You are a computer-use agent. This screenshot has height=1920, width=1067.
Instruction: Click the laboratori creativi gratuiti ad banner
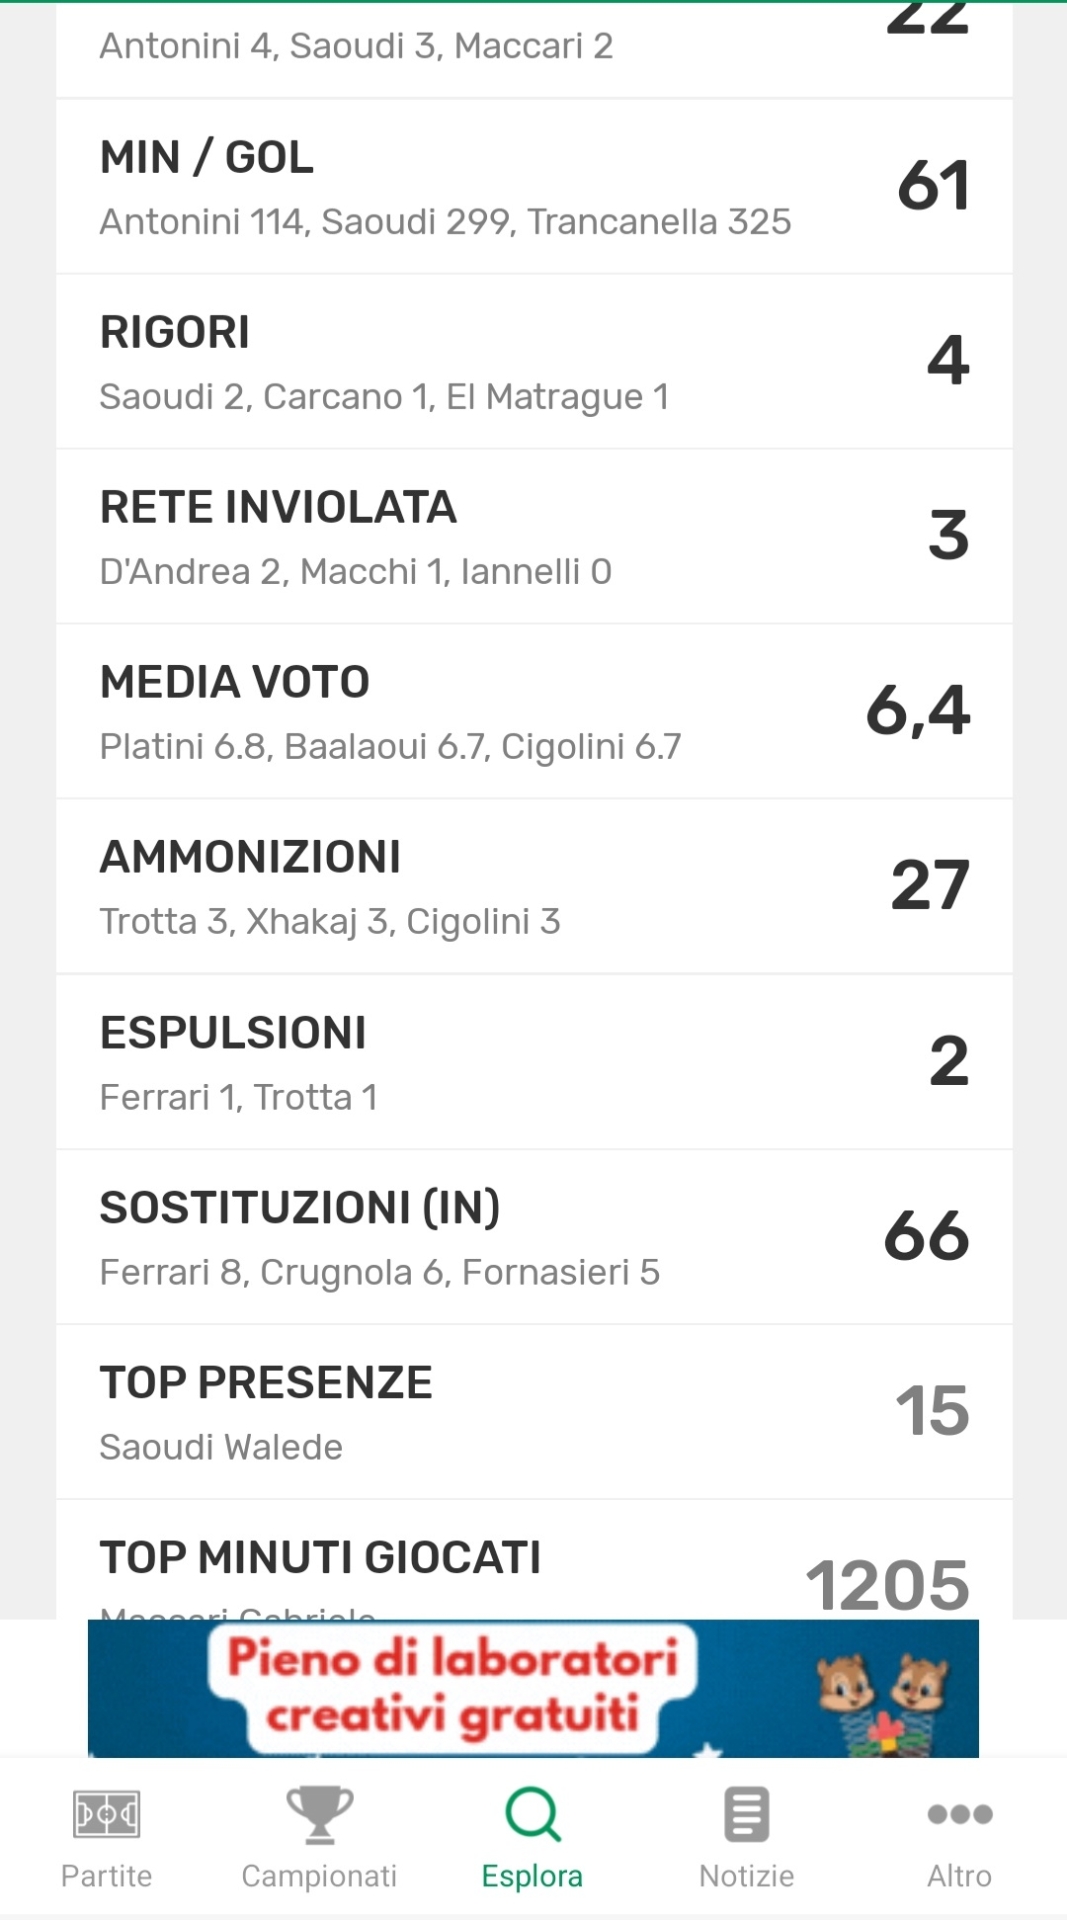(452, 1688)
